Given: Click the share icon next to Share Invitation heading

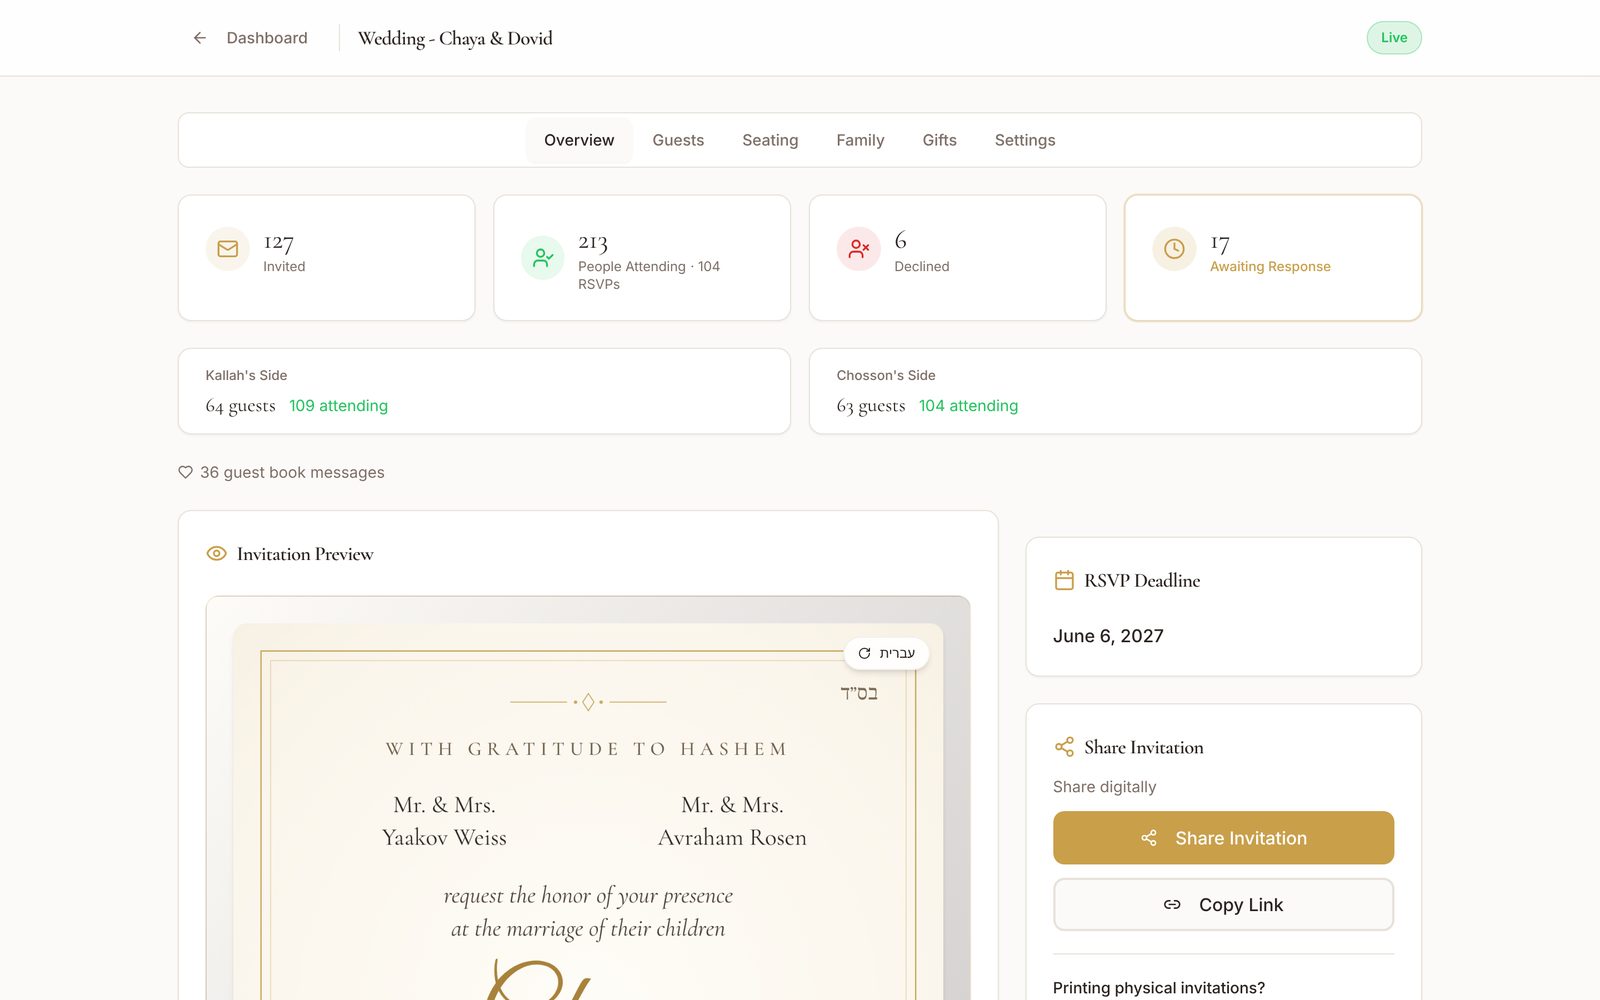Looking at the screenshot, I should click(1064, 747).
